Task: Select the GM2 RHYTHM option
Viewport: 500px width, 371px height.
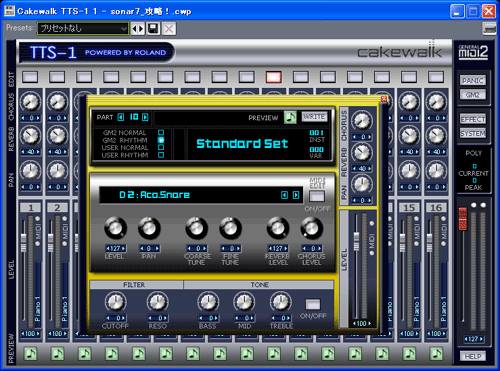Action: tap(161, 140)
